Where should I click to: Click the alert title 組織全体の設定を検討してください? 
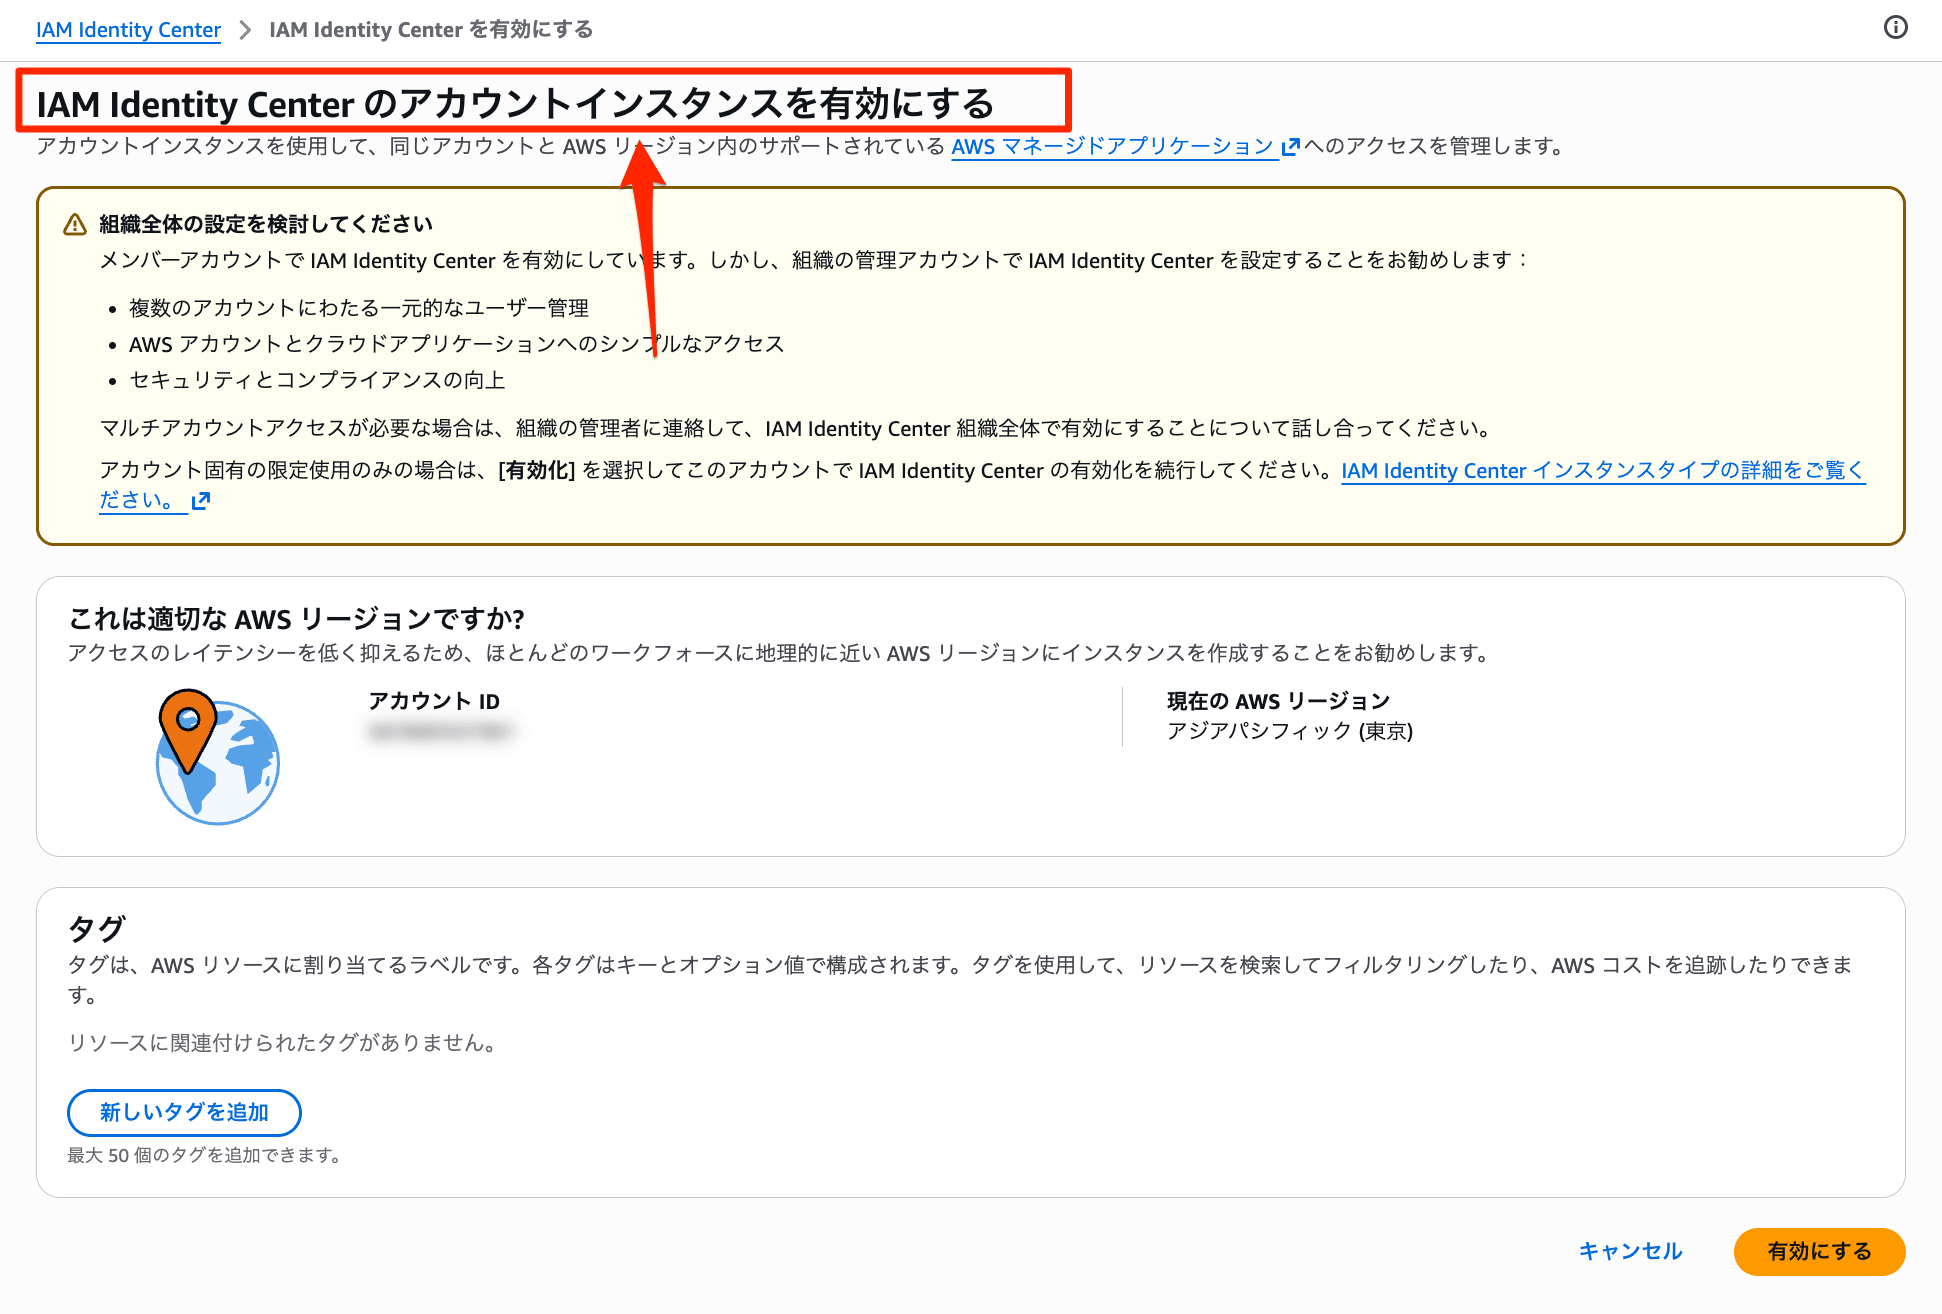[x=266, y=224]
